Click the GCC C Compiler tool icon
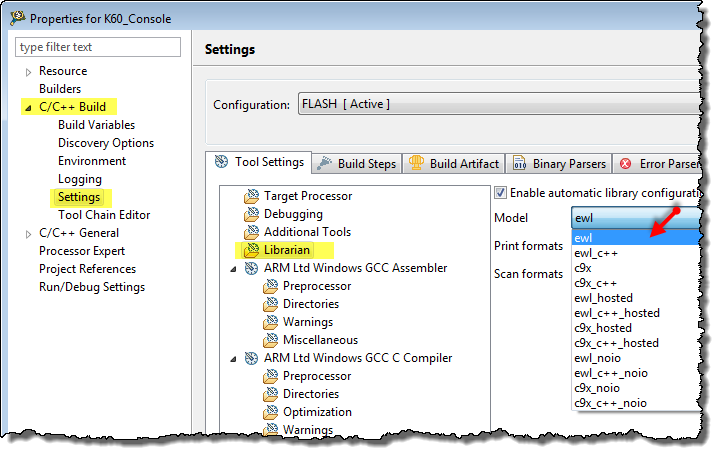 coord(251,358)
